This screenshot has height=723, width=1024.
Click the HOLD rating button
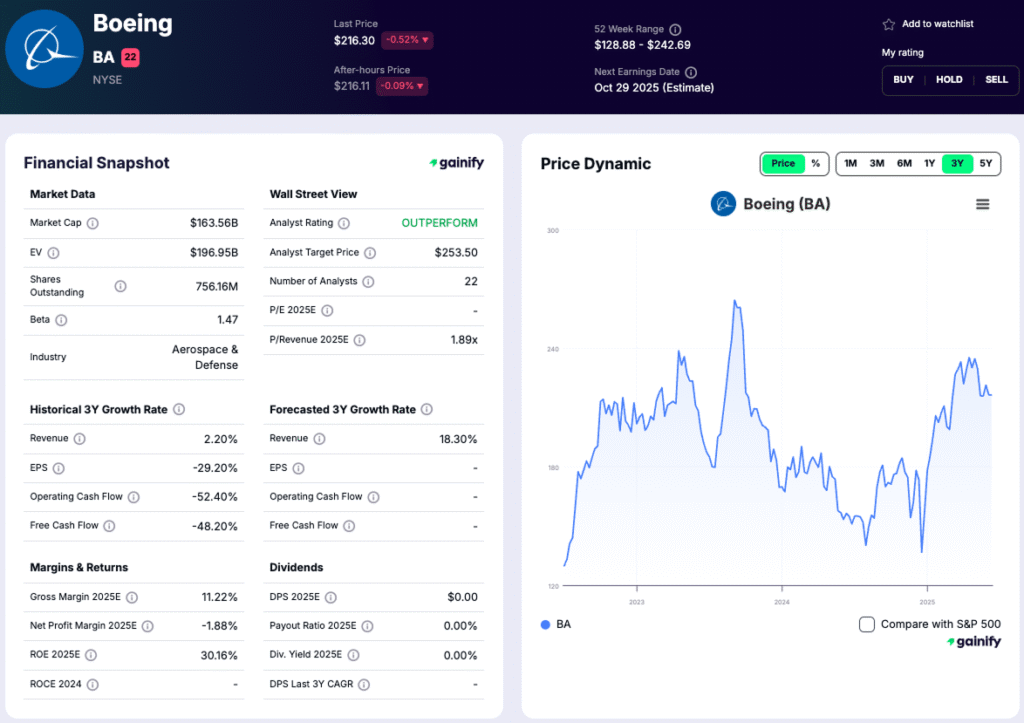(949, 80)
